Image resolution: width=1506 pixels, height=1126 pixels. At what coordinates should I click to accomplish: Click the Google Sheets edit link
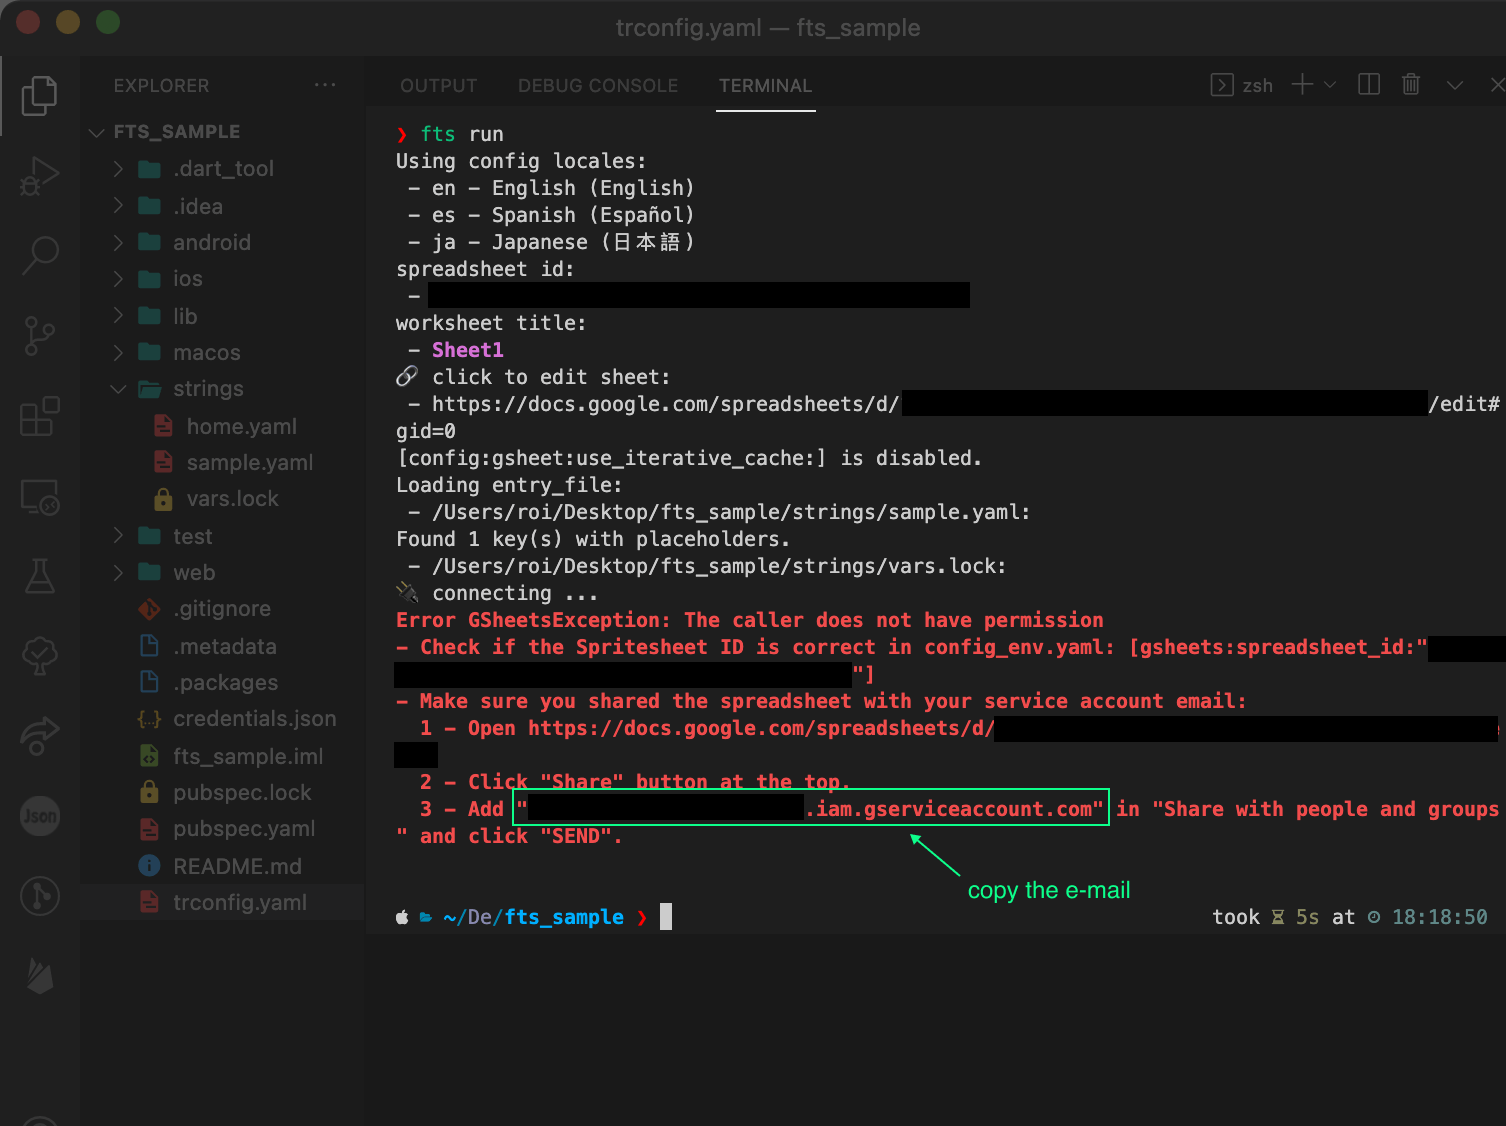point(665,404)
